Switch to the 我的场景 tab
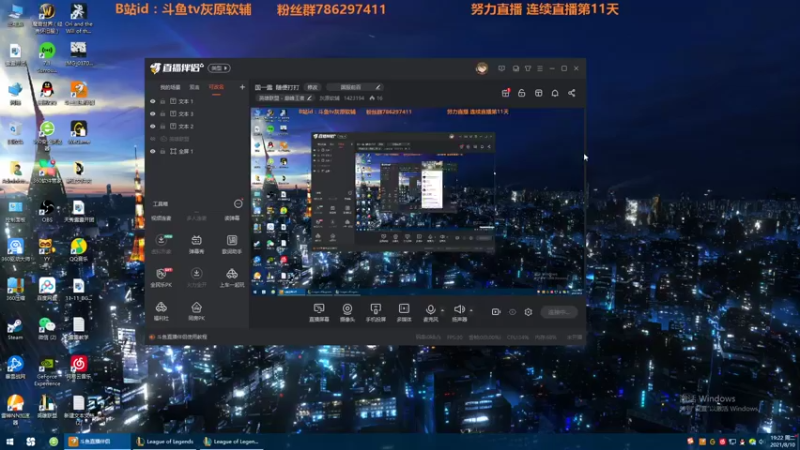Screen dimensions: 800x450 coord(170,87)
